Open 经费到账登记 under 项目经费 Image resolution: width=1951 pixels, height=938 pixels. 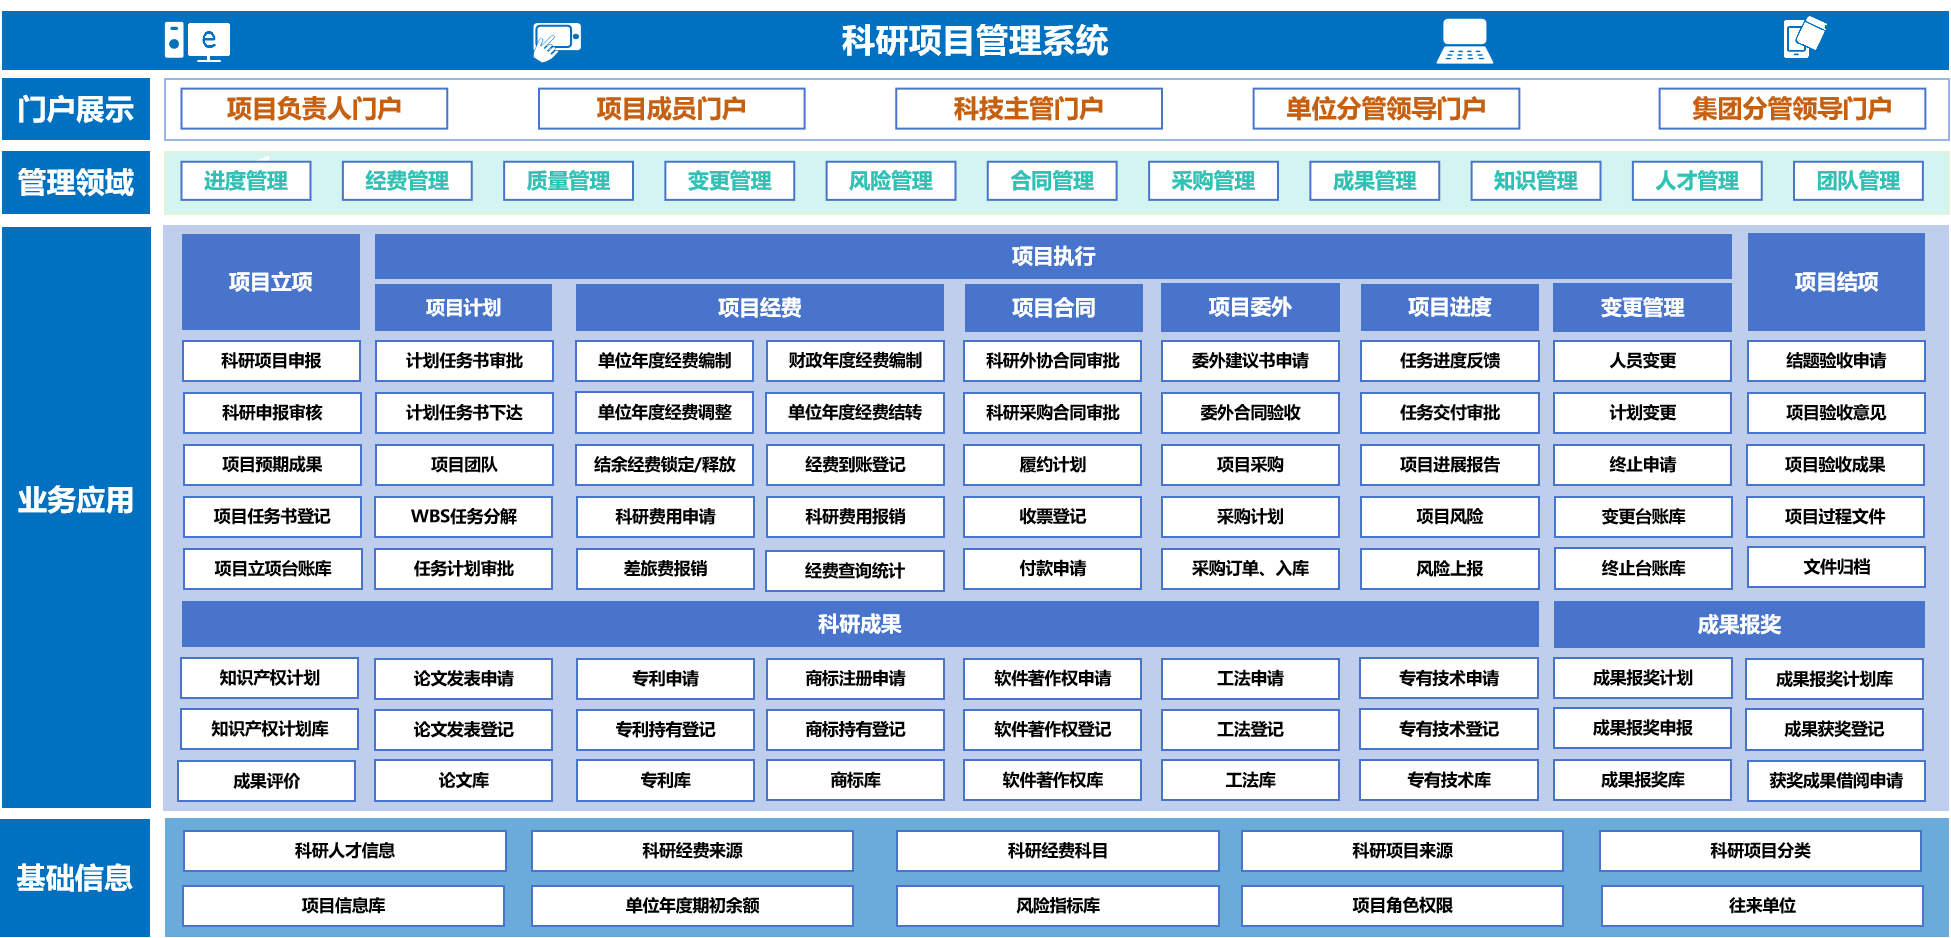(x=855, y=465)
